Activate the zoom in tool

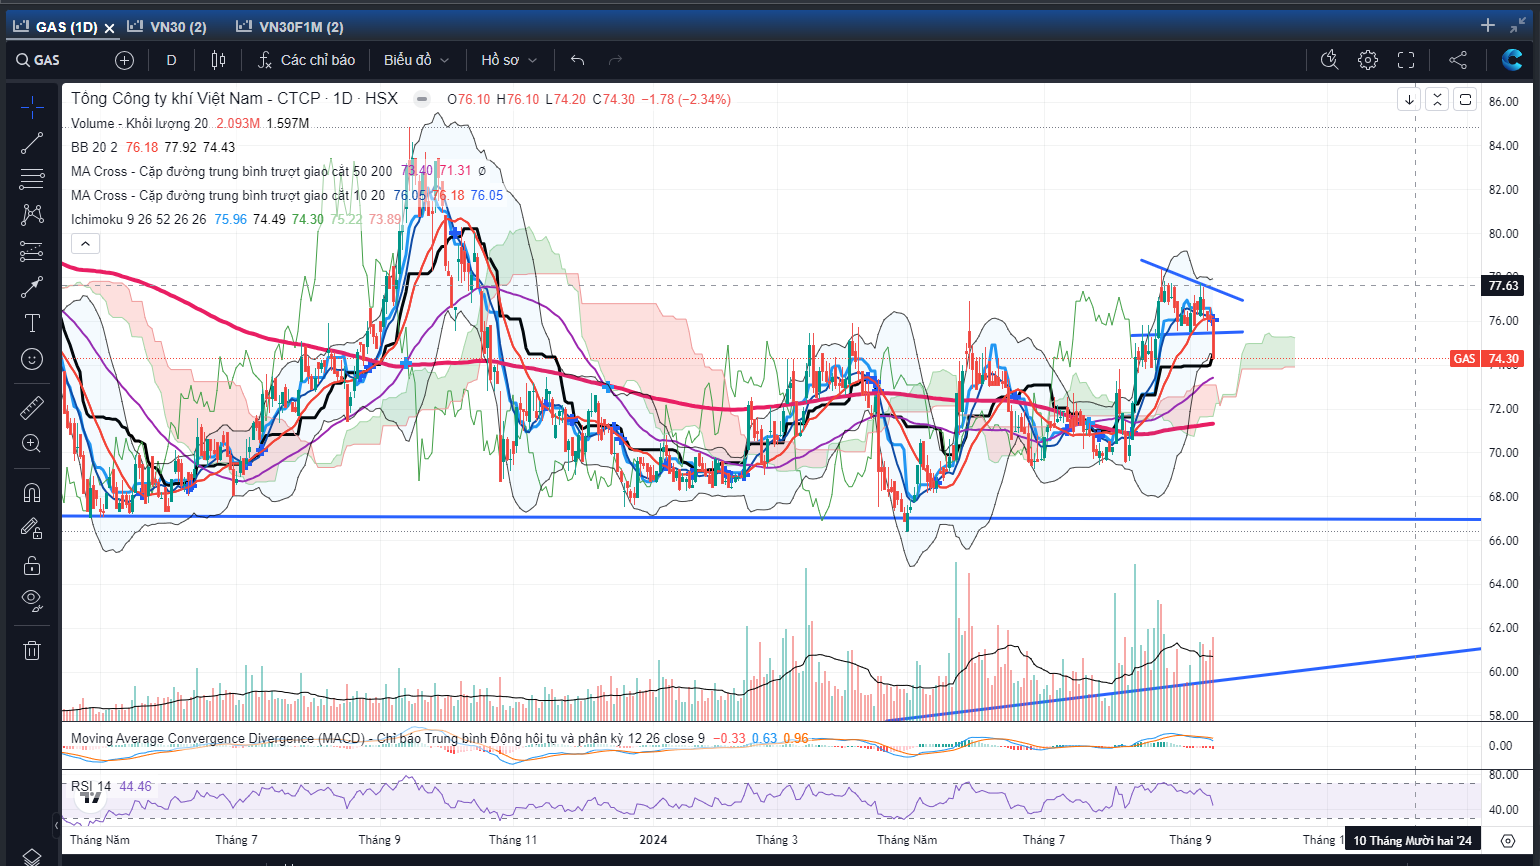pyautogui.click(x=32, y=444)
